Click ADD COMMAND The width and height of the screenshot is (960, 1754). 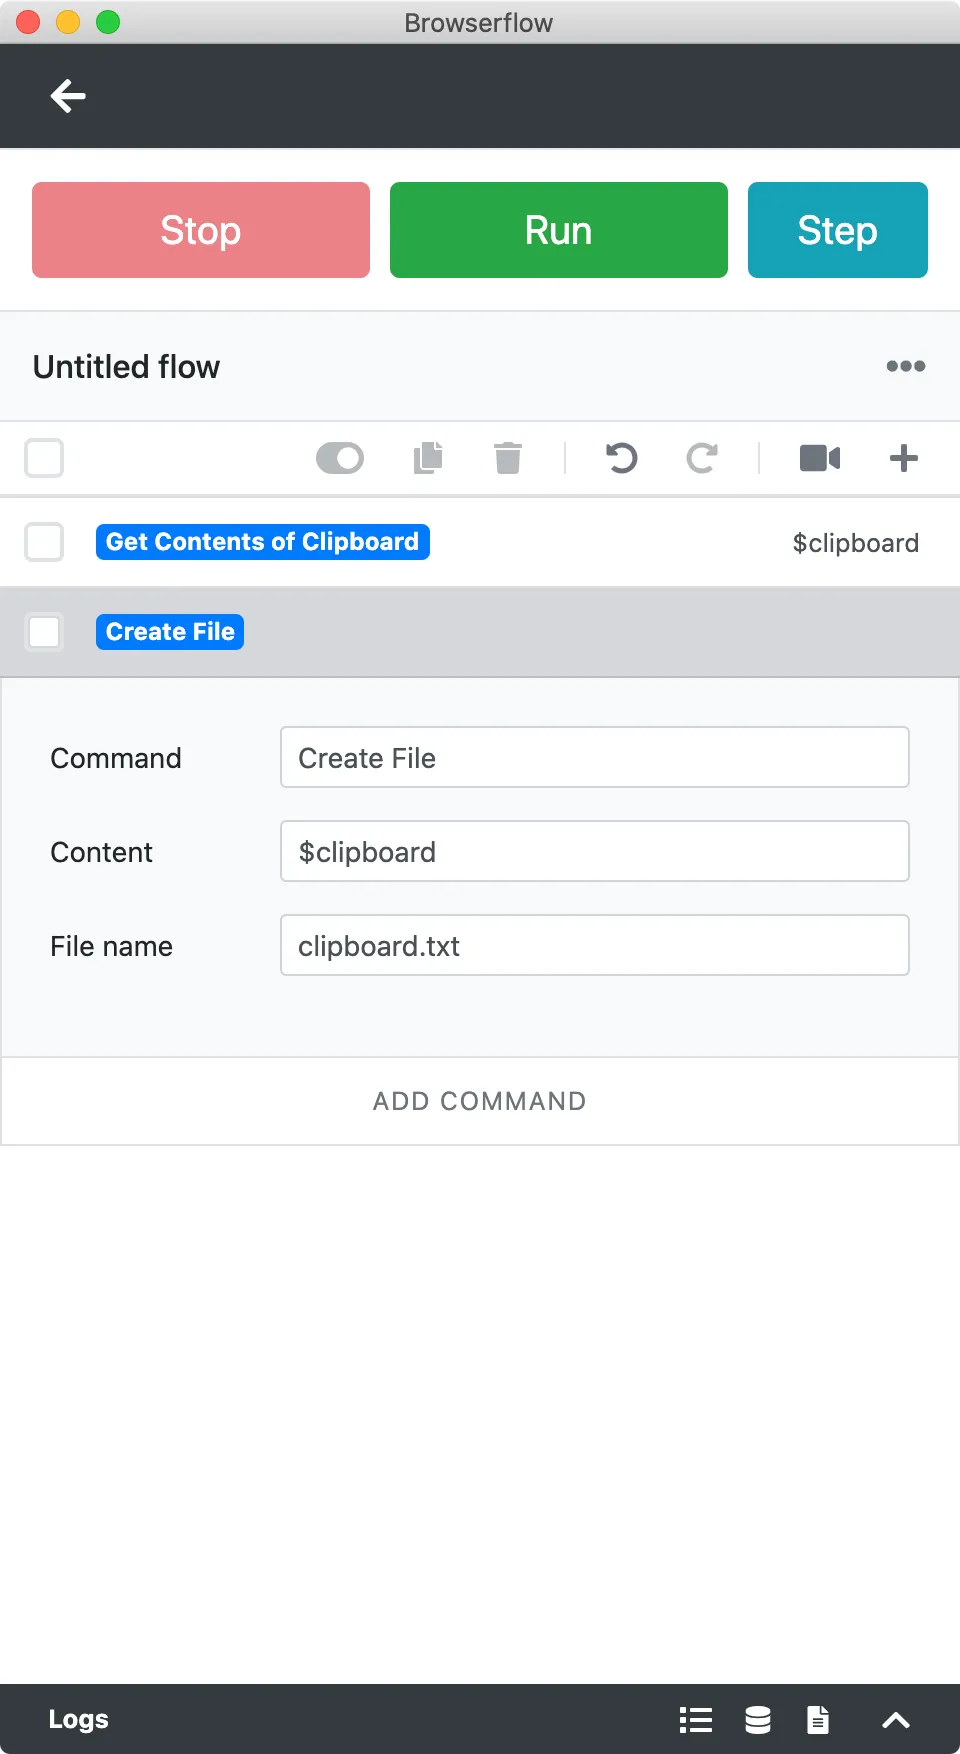pyautogui.click(x=480, y=1101)
